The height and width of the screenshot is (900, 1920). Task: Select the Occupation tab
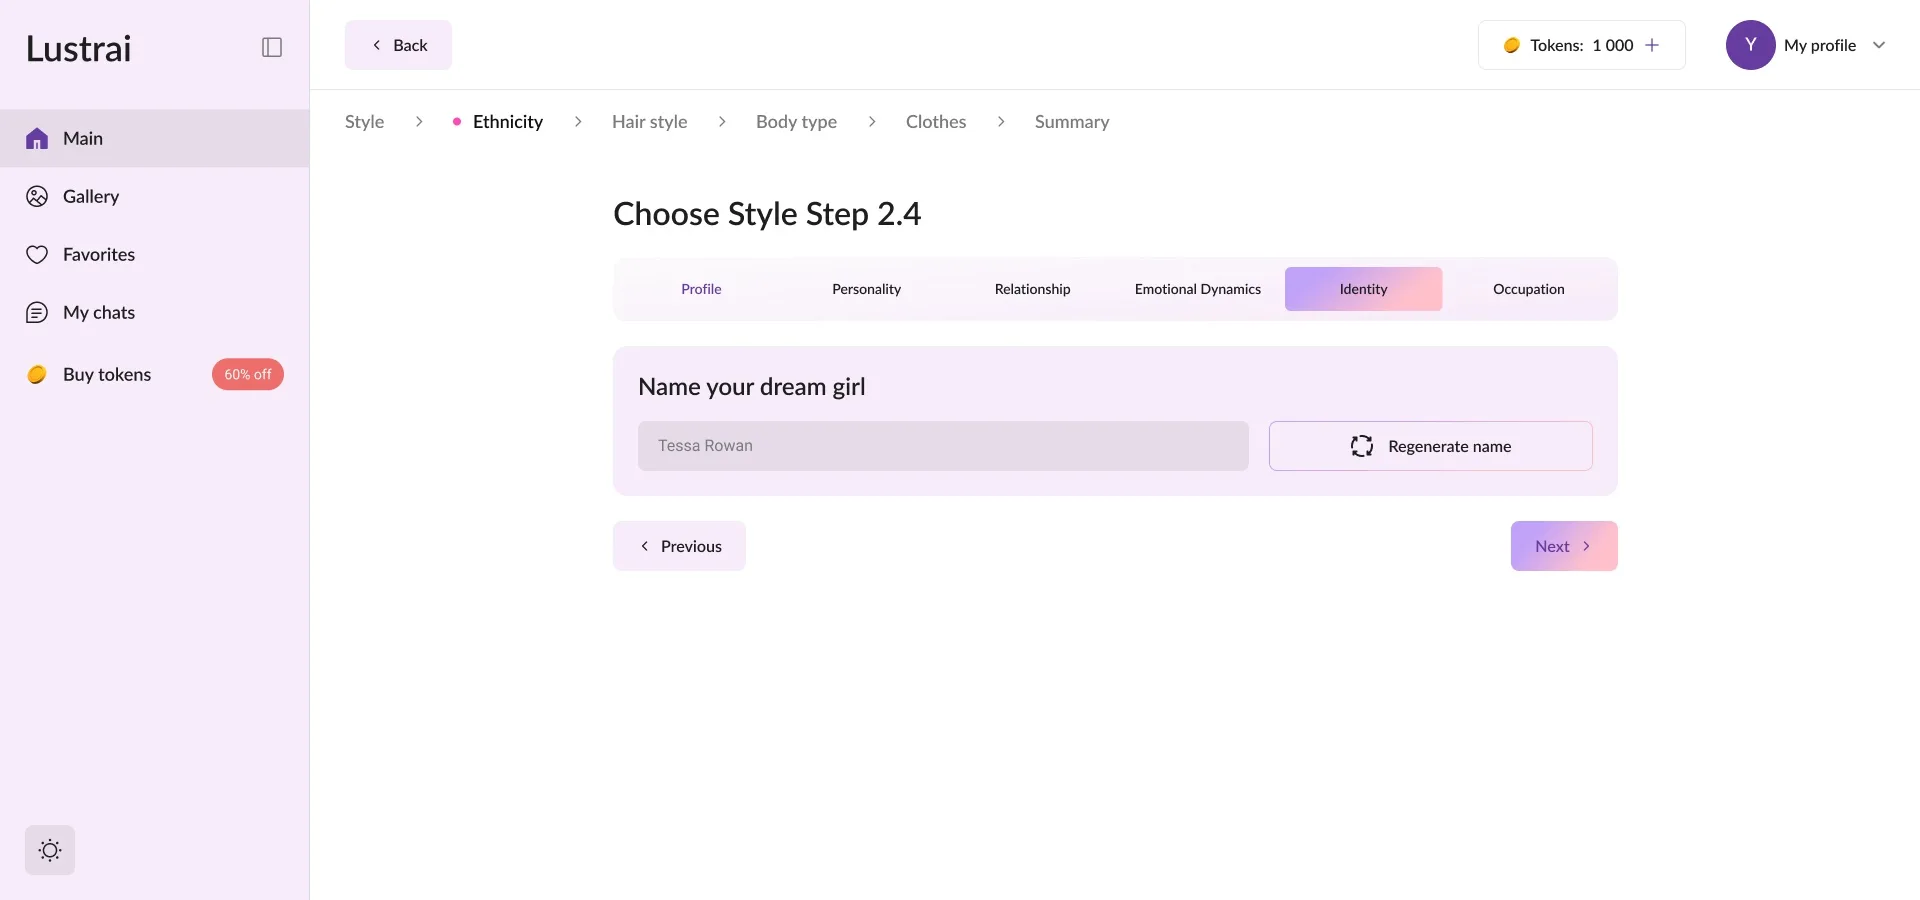point(1528,289)
